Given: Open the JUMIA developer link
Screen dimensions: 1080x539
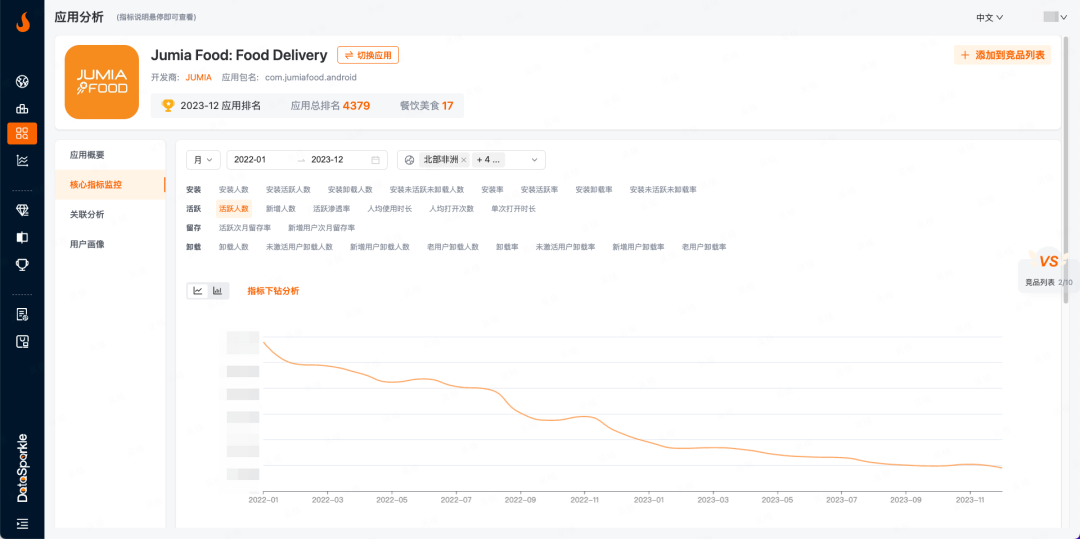Looking at the screenshot, I should click(198, 78).
